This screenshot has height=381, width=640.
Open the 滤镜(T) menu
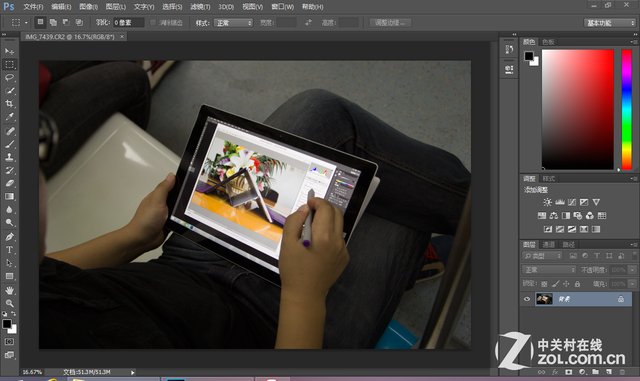tap(200, 7)
